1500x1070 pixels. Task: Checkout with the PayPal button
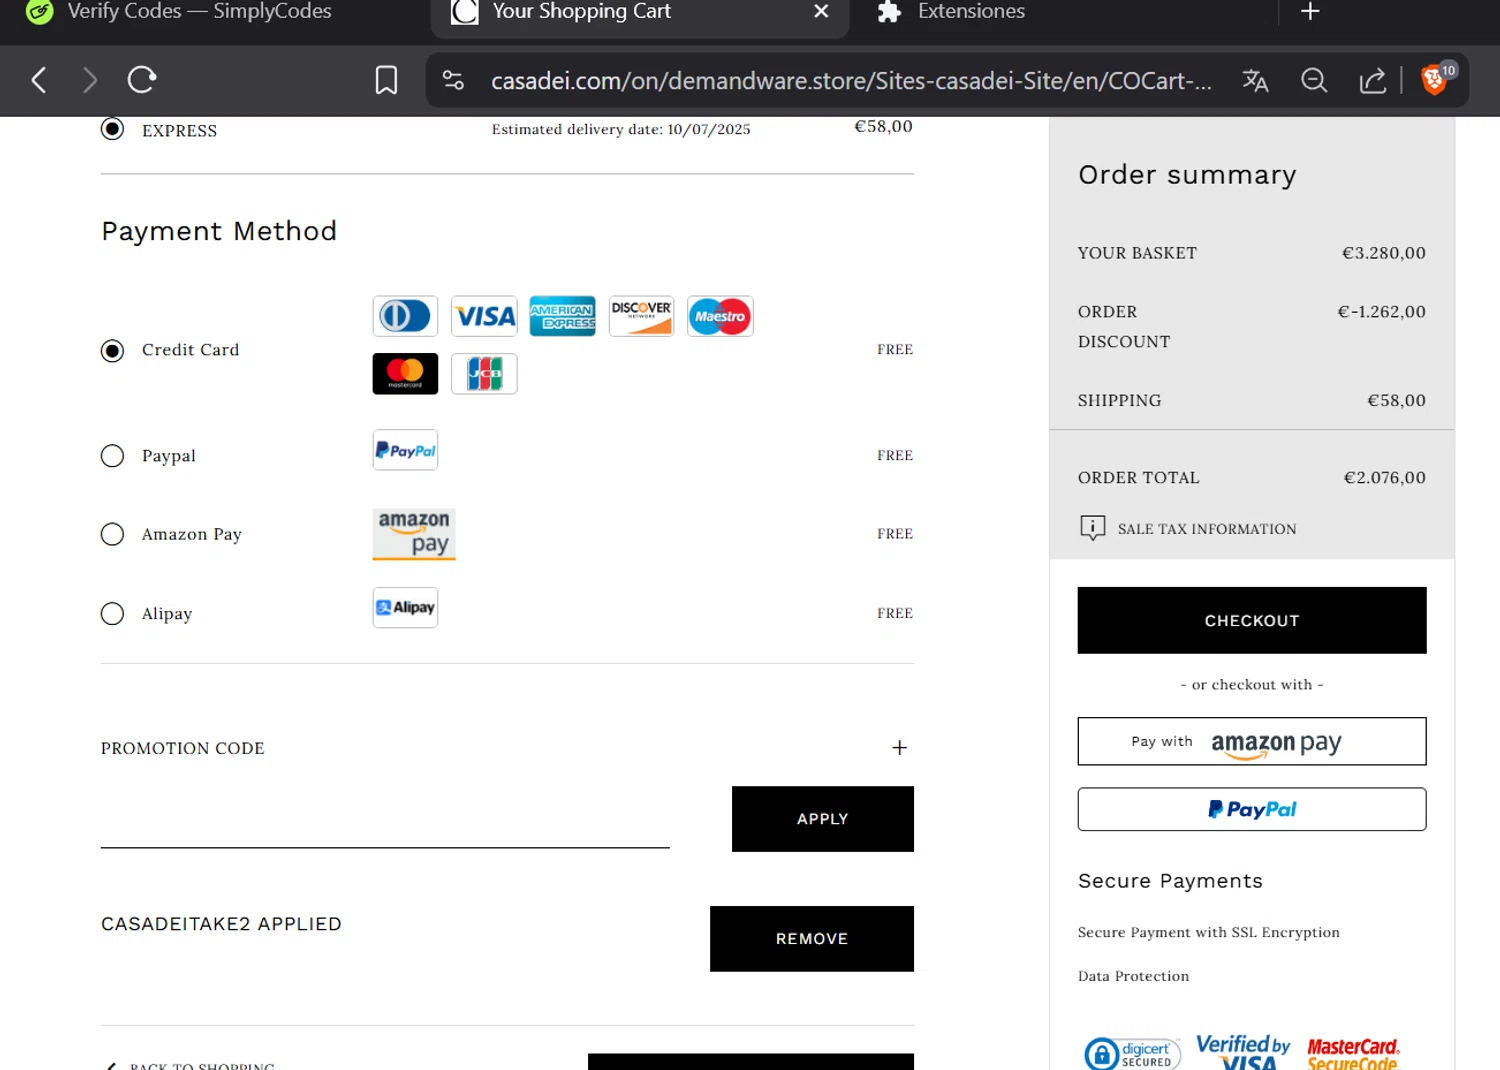1251,809
